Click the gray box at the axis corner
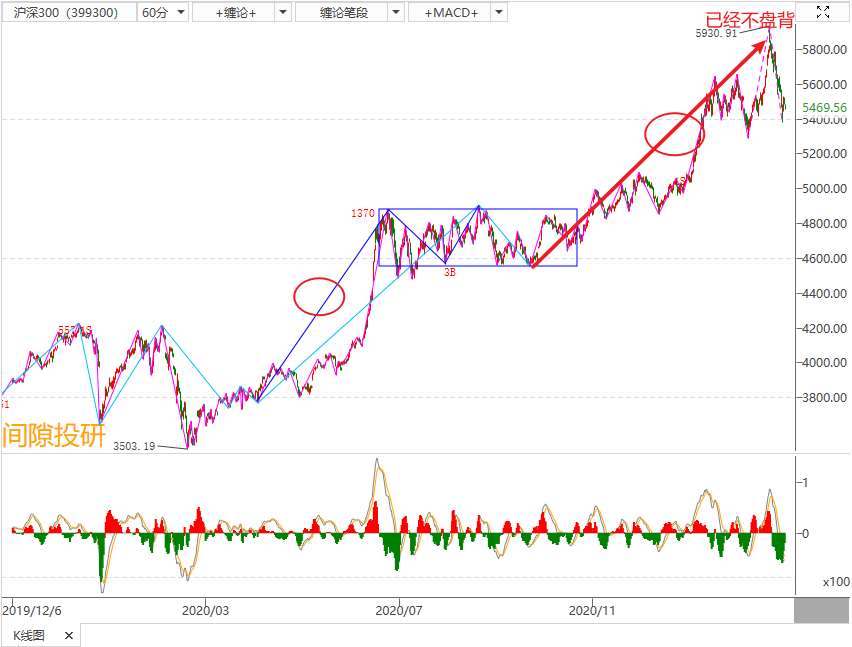 click(x=822, y=609)
